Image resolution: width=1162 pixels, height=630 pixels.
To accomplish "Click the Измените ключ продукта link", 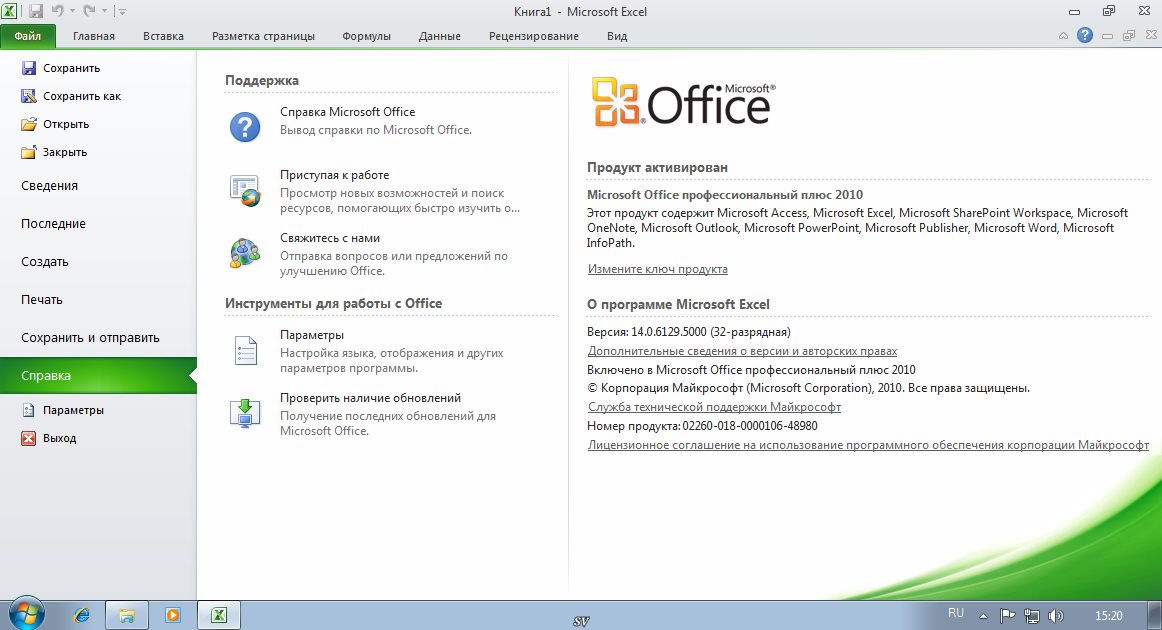I will coord(657,269).
